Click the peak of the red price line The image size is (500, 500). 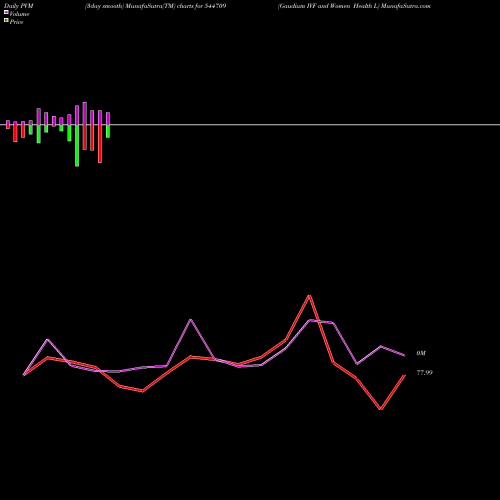pyautogui.click(x=309, y=296)
